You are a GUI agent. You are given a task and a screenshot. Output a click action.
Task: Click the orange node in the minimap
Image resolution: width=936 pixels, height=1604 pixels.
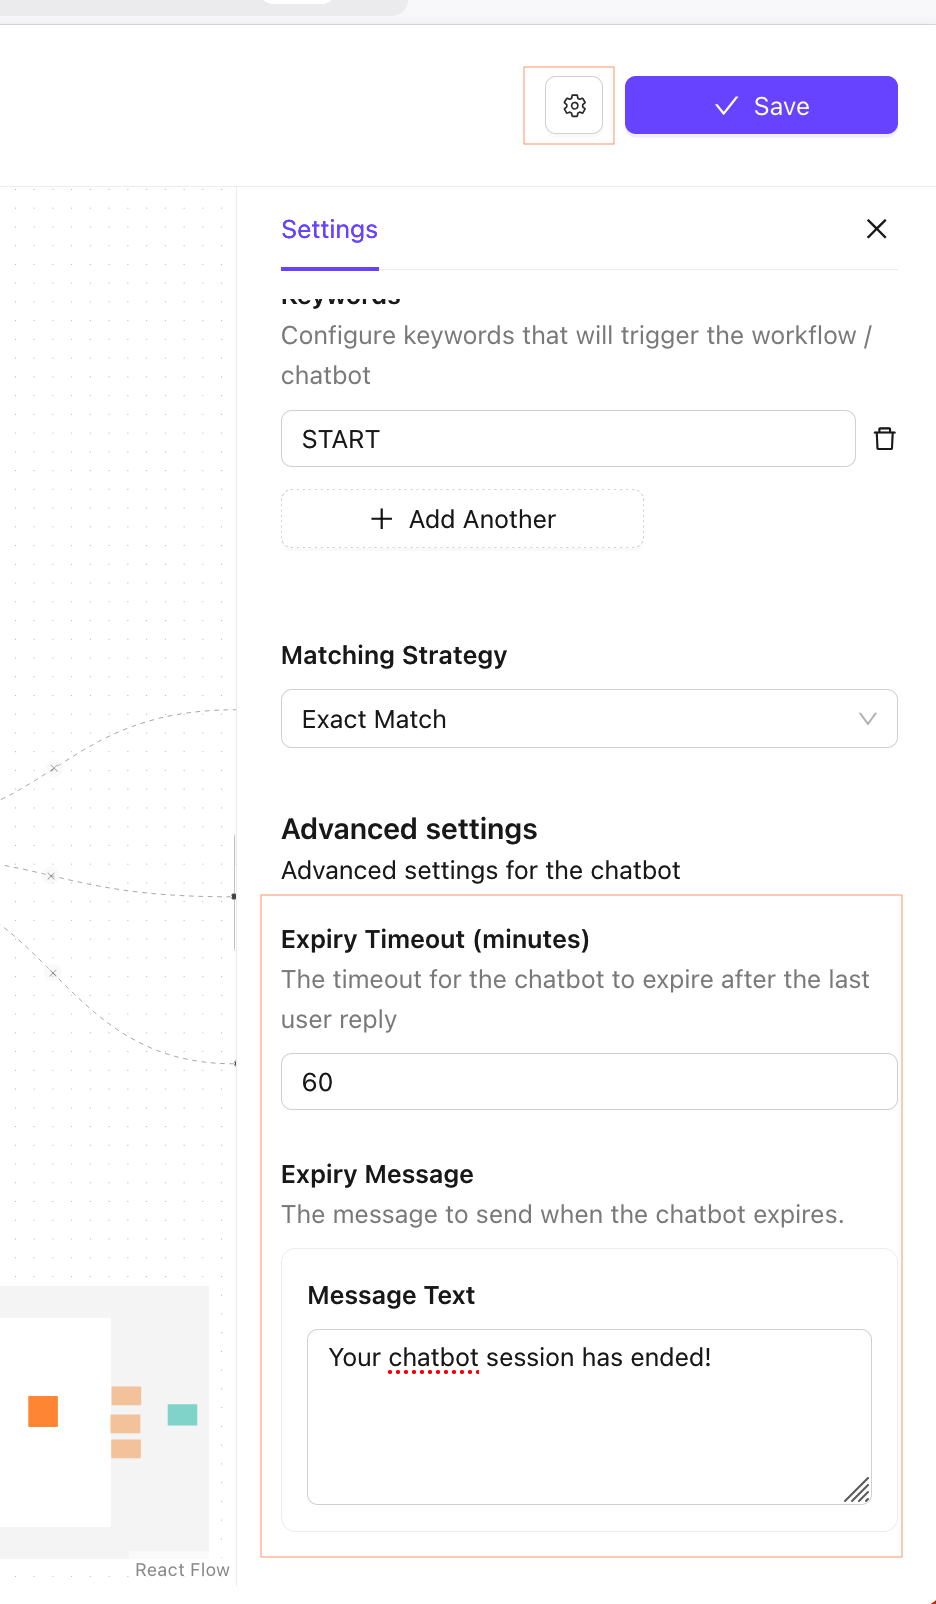pos(43,1411)
